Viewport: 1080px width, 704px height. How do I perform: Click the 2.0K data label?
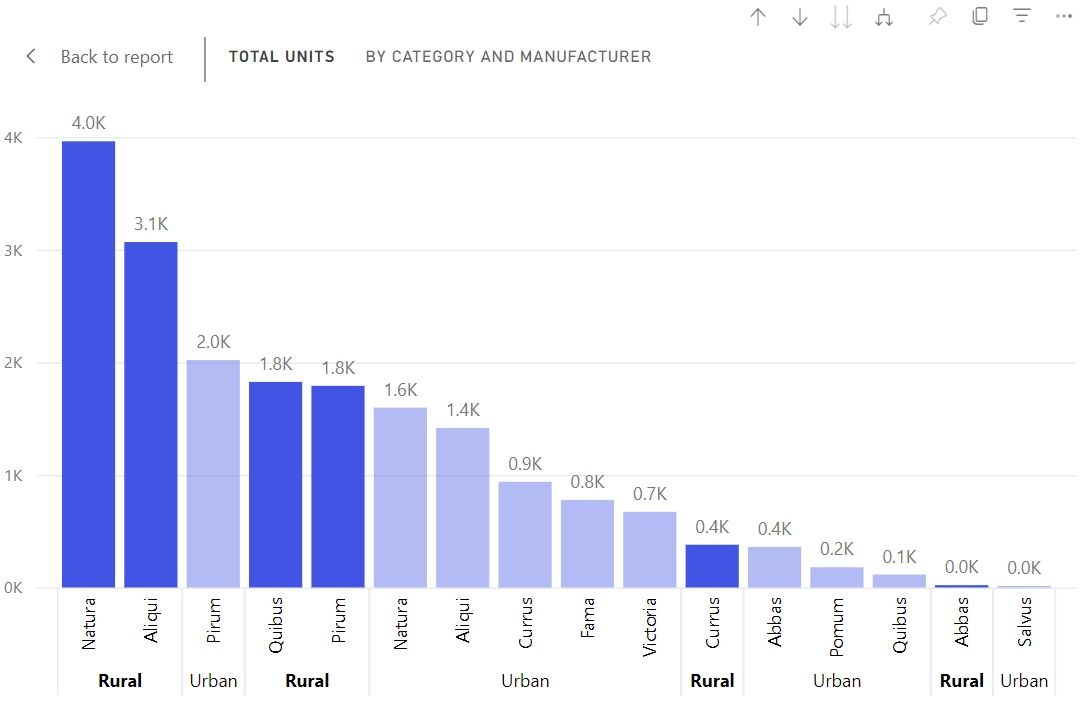coord(214,342)
